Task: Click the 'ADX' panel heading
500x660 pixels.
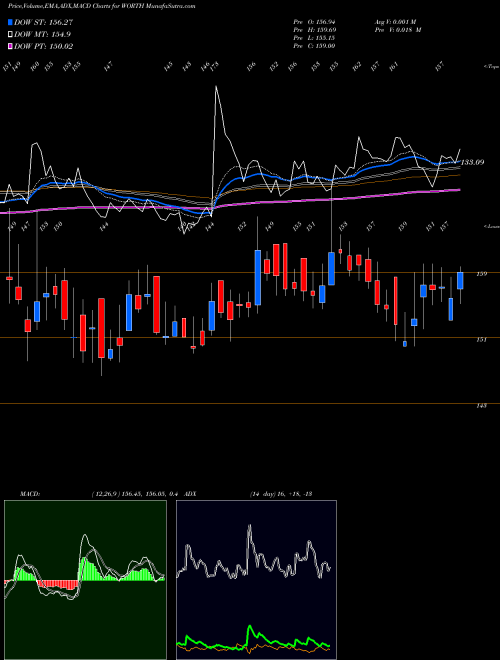Action: (190, 494)
